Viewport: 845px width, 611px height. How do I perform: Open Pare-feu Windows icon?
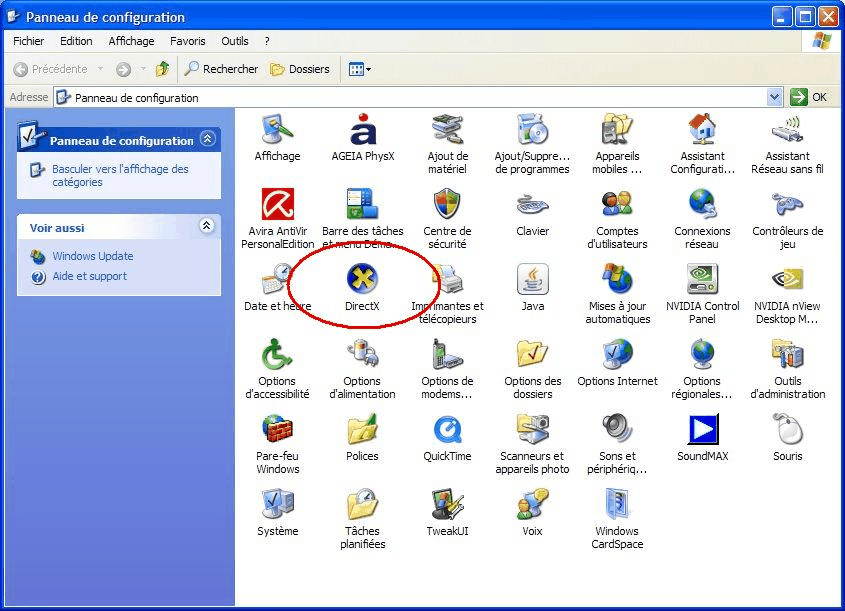click(x=278, y=429)
